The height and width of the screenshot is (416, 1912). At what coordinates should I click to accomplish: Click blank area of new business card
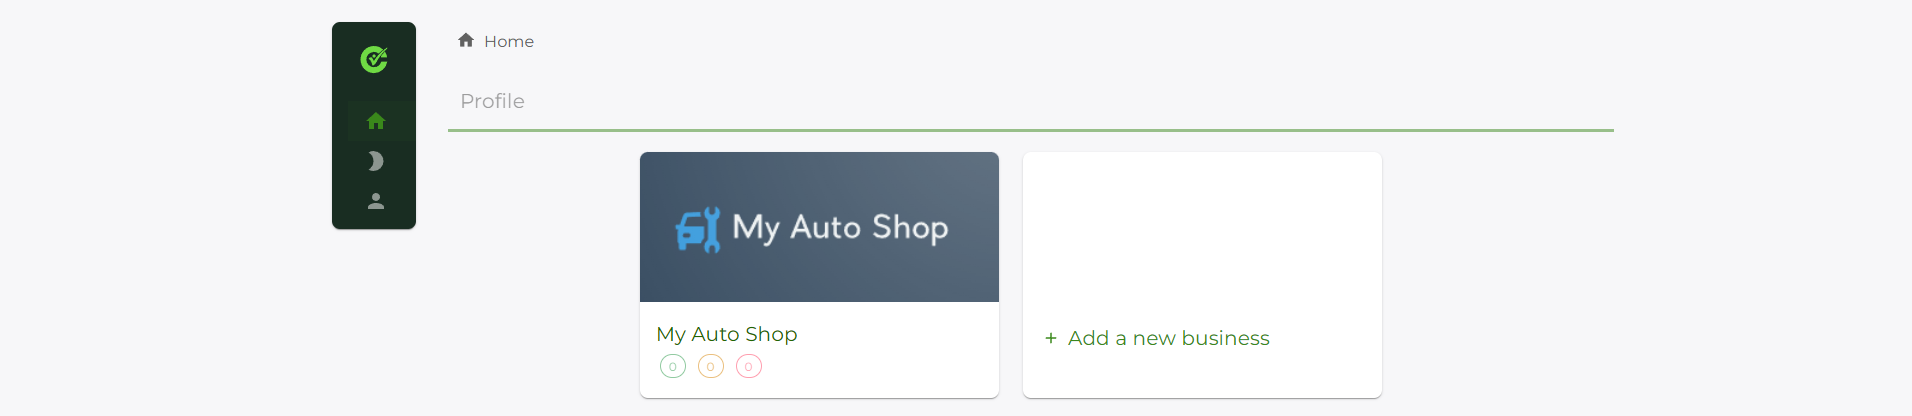click(1202, 230)
